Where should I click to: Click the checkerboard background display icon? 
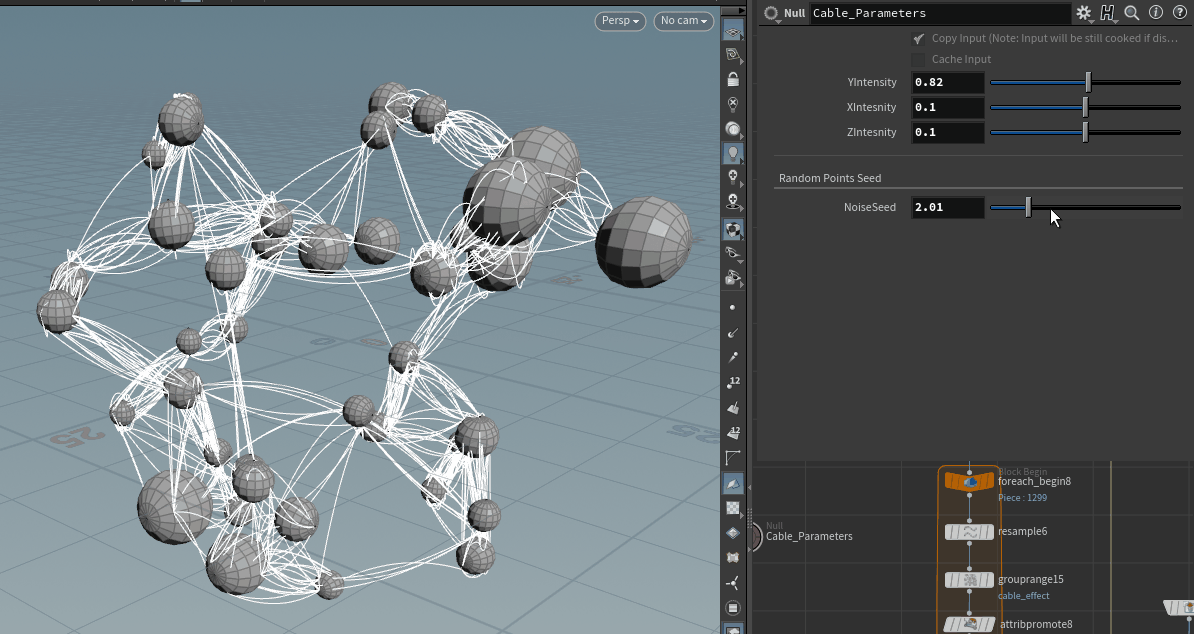pos(733,508)
